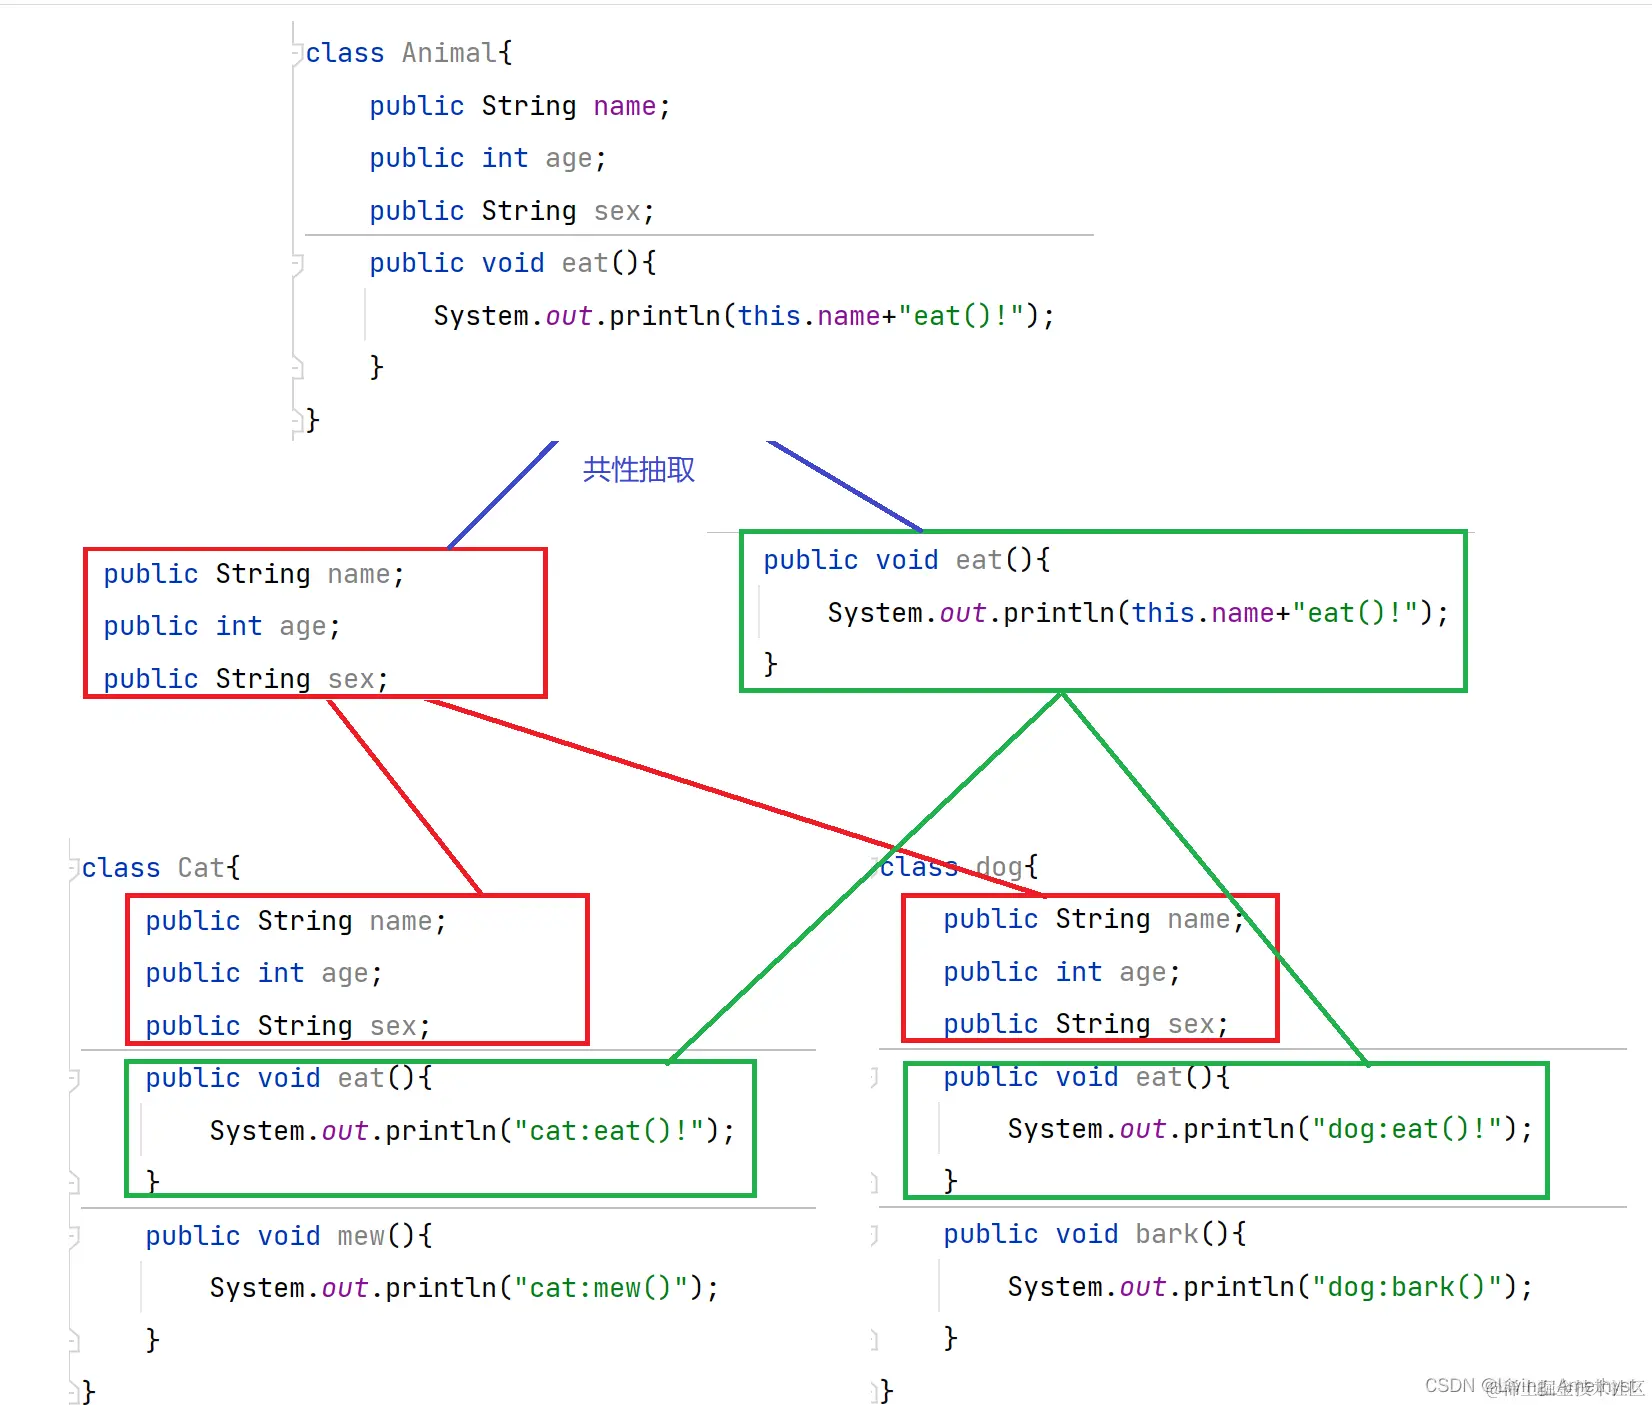Collapse the Cat mew() method fold marker

pyautogui.click(x=73, y=1237)
